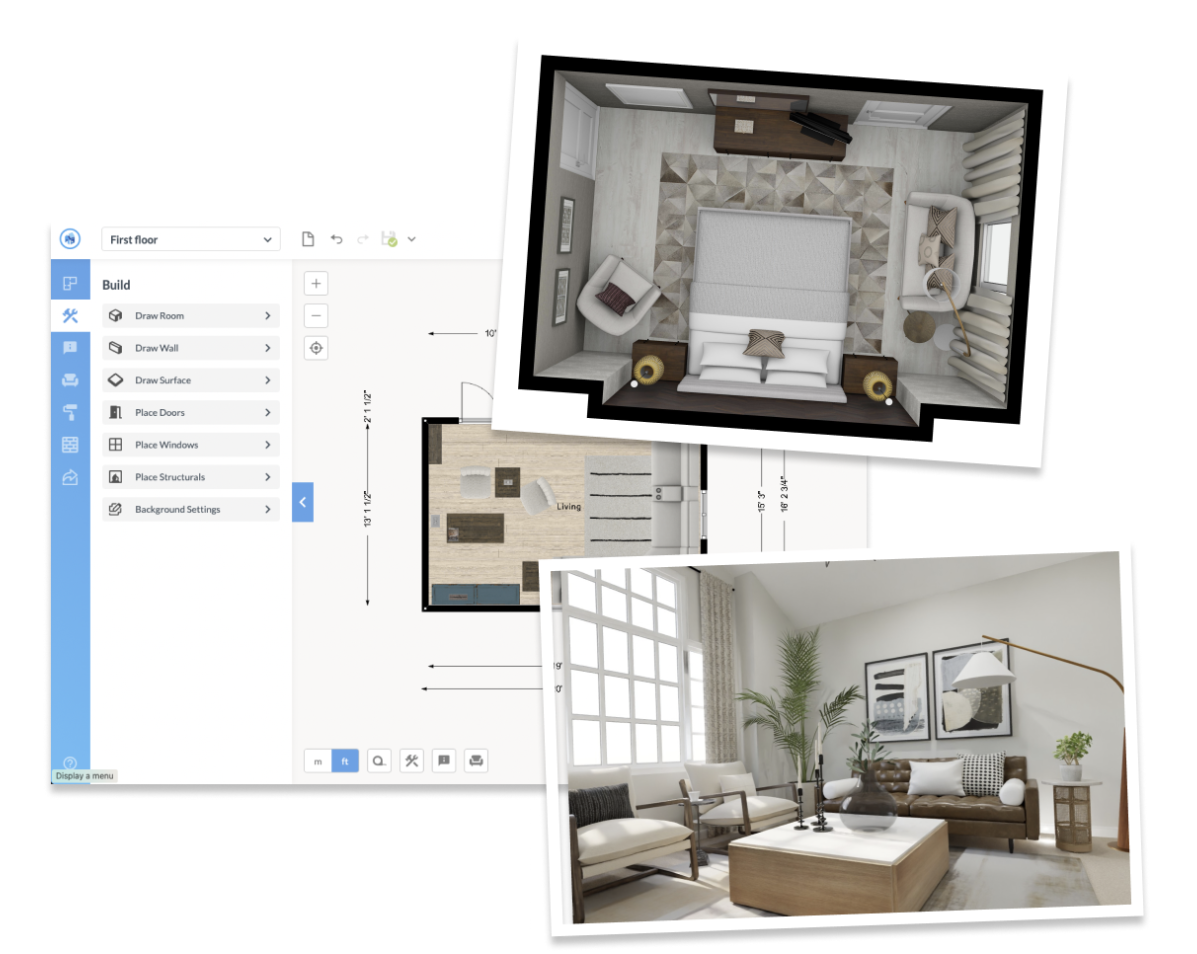Click the bottom build tools icon

click(x=411, y=761)
